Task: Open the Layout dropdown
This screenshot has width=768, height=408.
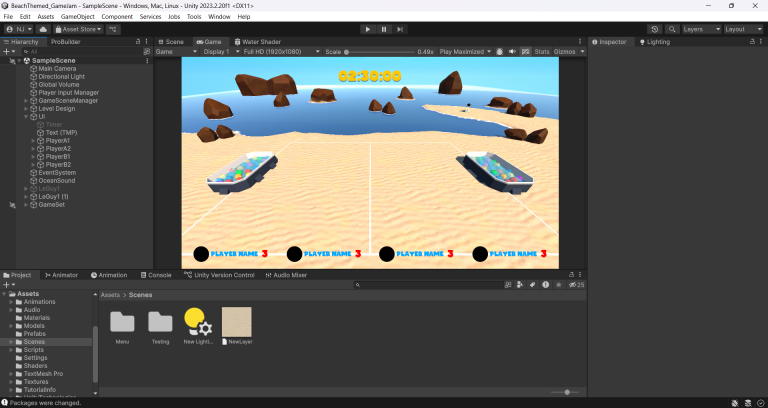Action: [744, 29]
